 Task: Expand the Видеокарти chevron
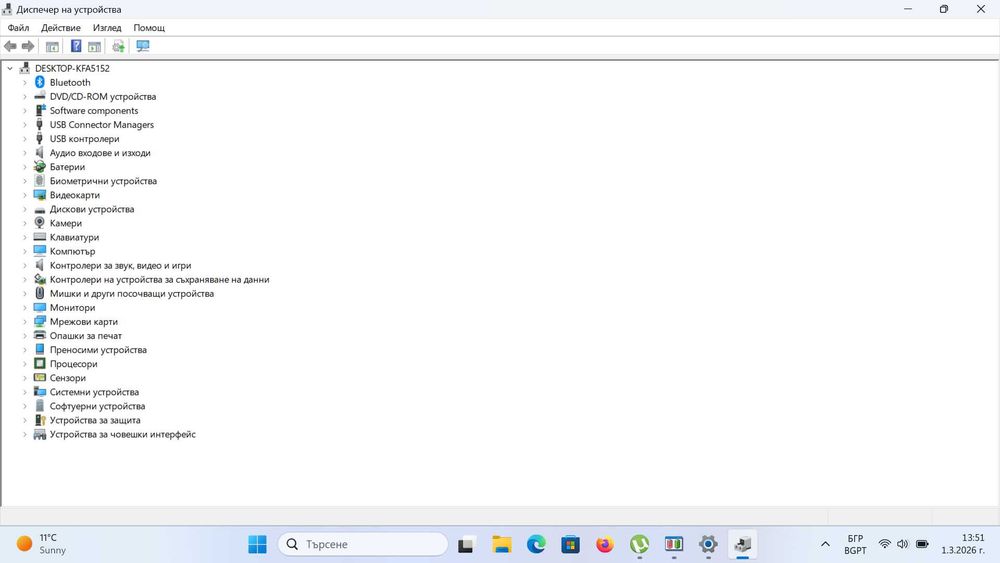(25, 194)
